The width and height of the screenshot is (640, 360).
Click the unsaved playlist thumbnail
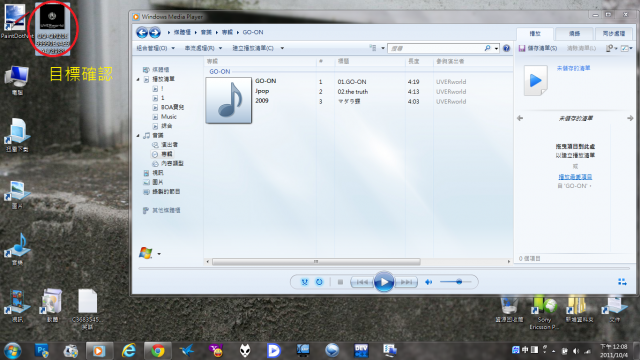[536, 80]
